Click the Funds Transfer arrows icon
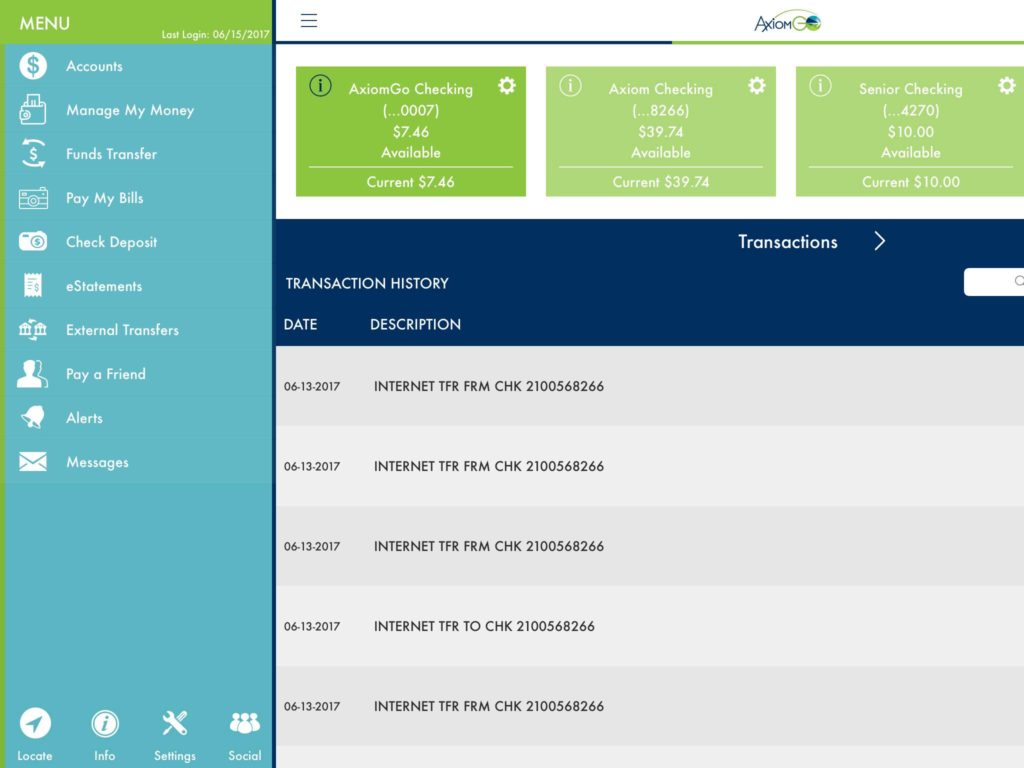 click(33, 153)
